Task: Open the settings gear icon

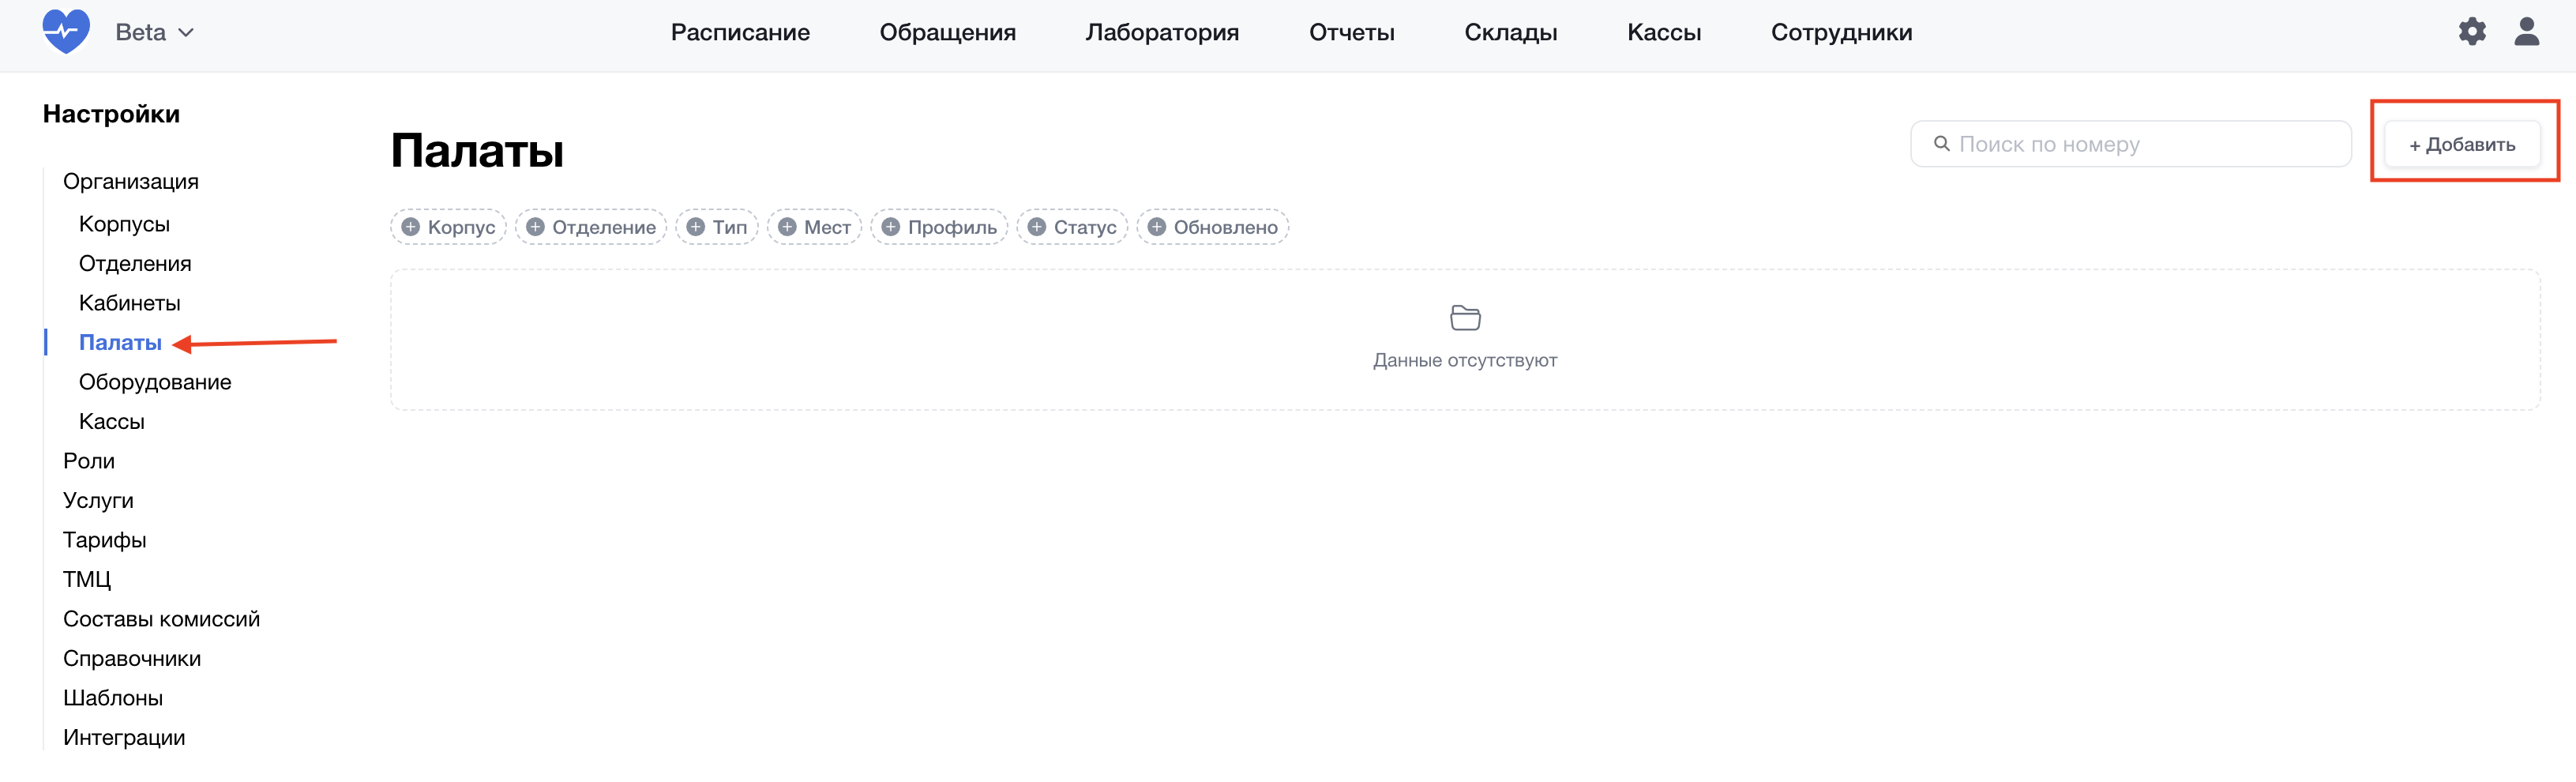Action: coord(2471,32)
